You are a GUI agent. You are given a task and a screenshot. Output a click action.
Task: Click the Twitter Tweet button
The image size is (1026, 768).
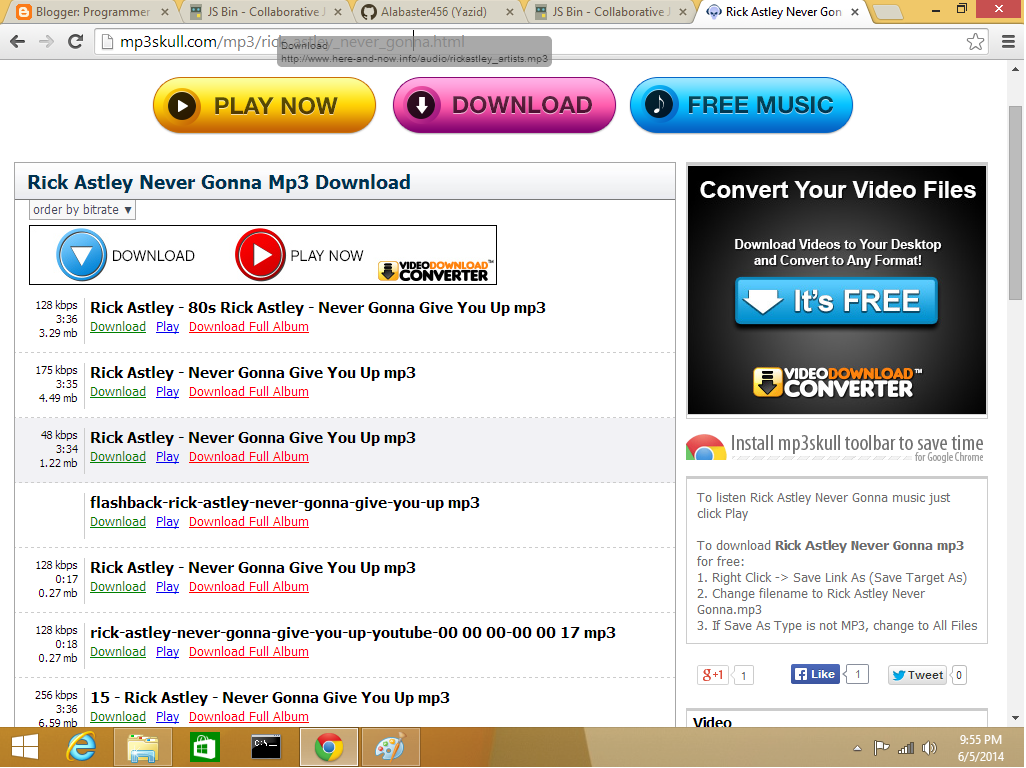click(x=917, y=675)
